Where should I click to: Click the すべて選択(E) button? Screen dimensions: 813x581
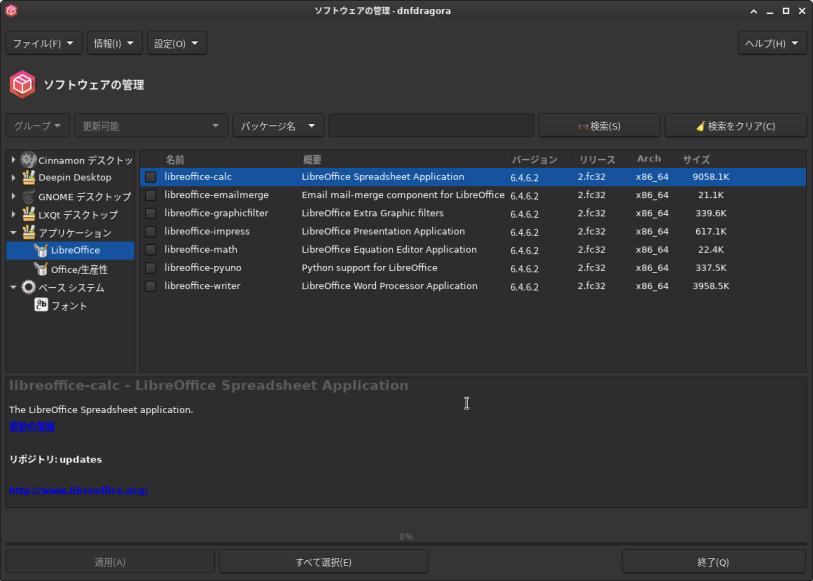point(324,562)
